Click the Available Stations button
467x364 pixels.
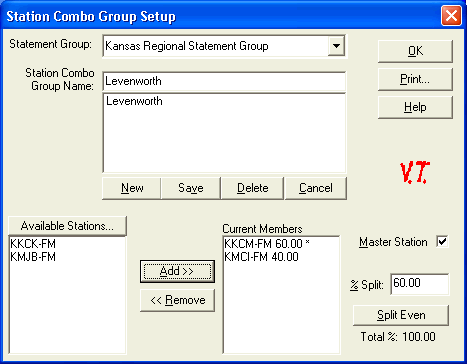click(x=67, y=226)
